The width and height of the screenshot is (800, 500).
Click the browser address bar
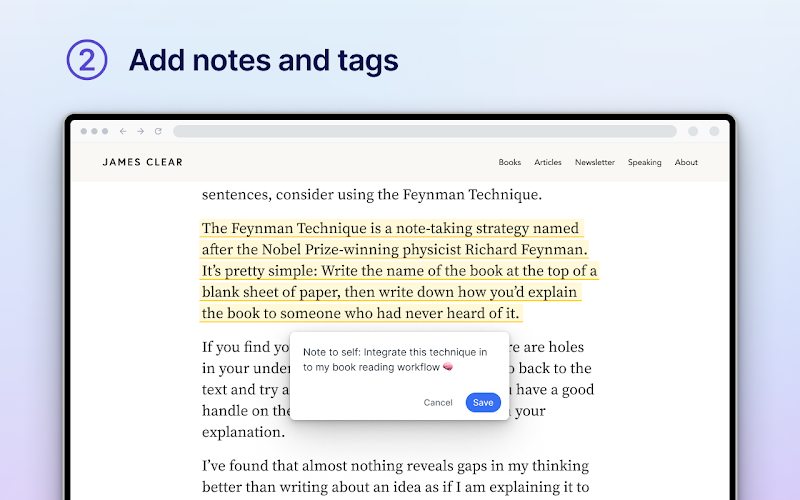pyautogui.click(x=425, y=131)
